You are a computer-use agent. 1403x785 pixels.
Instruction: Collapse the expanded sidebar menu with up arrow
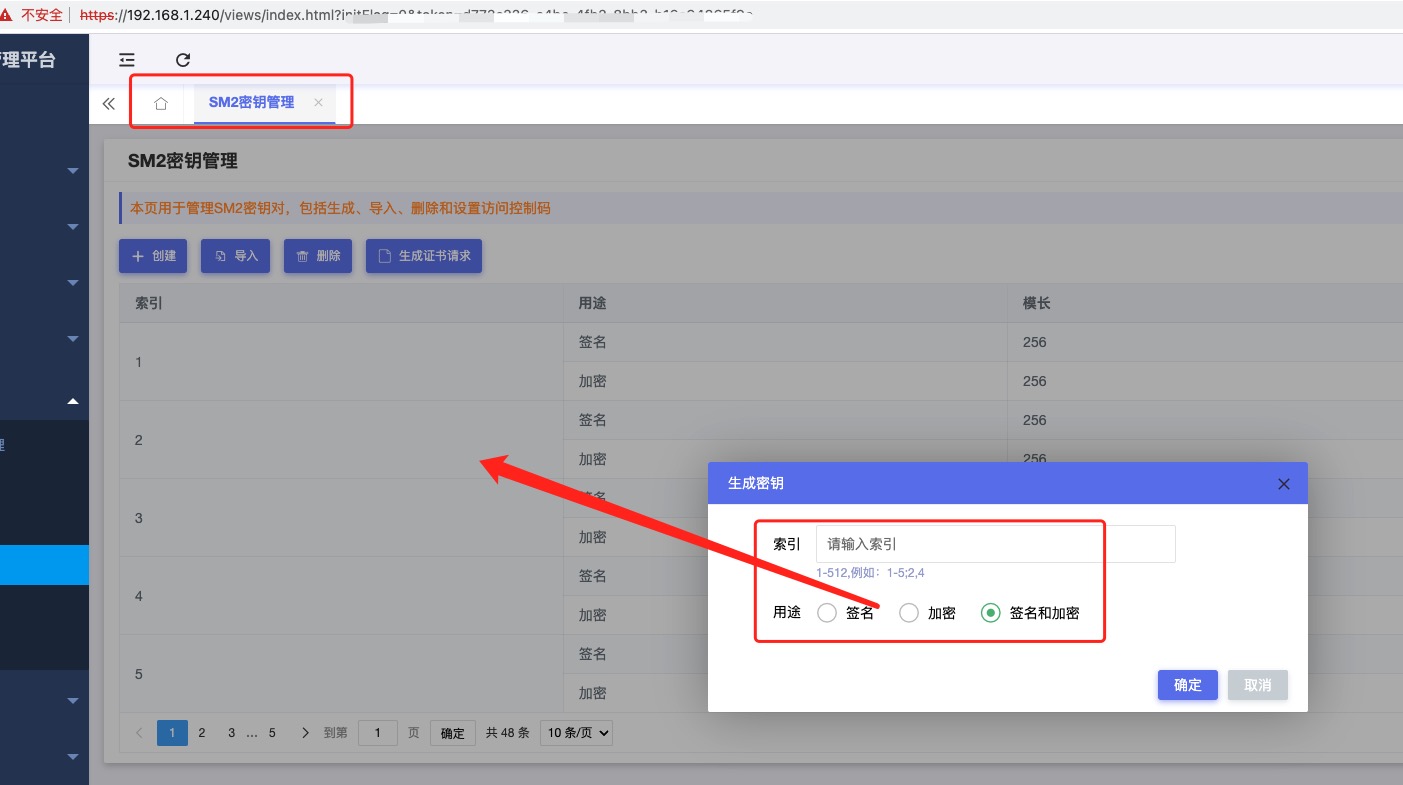pyautogui.click(x=72, y=401)
